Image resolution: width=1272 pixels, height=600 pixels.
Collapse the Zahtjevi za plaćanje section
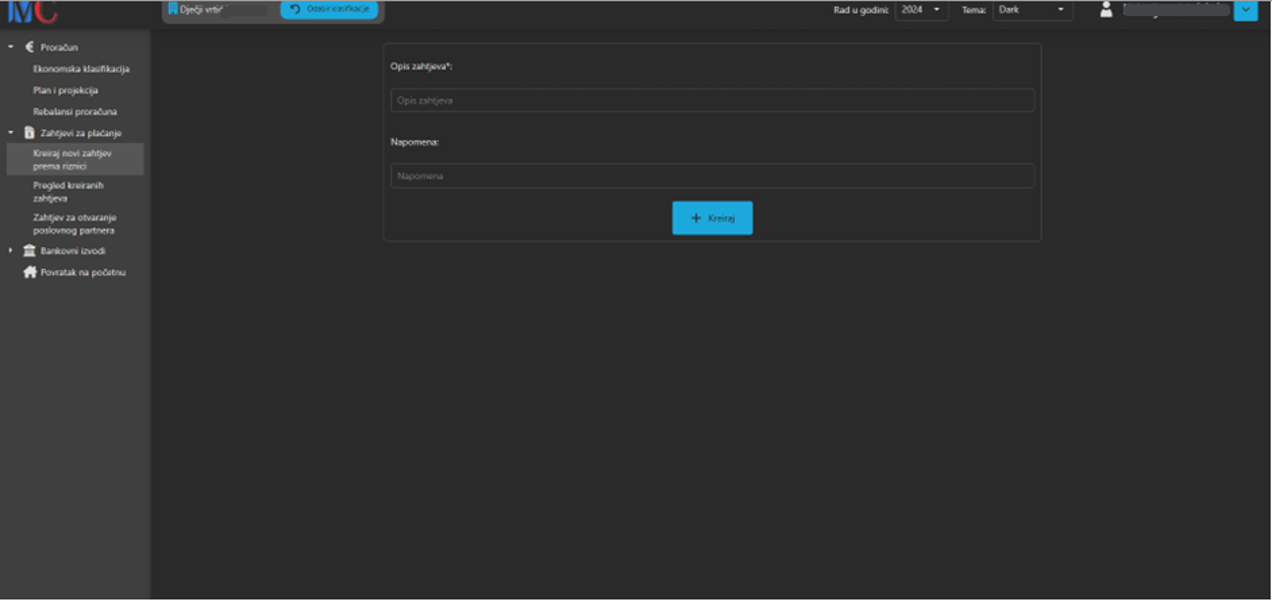click(11, 133)
